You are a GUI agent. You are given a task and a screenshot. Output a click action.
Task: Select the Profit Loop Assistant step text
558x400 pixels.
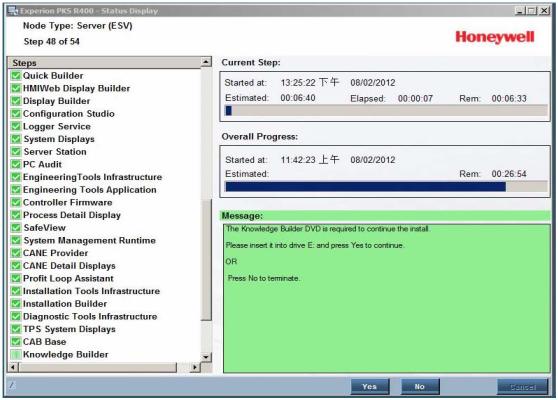coord(68,278)
